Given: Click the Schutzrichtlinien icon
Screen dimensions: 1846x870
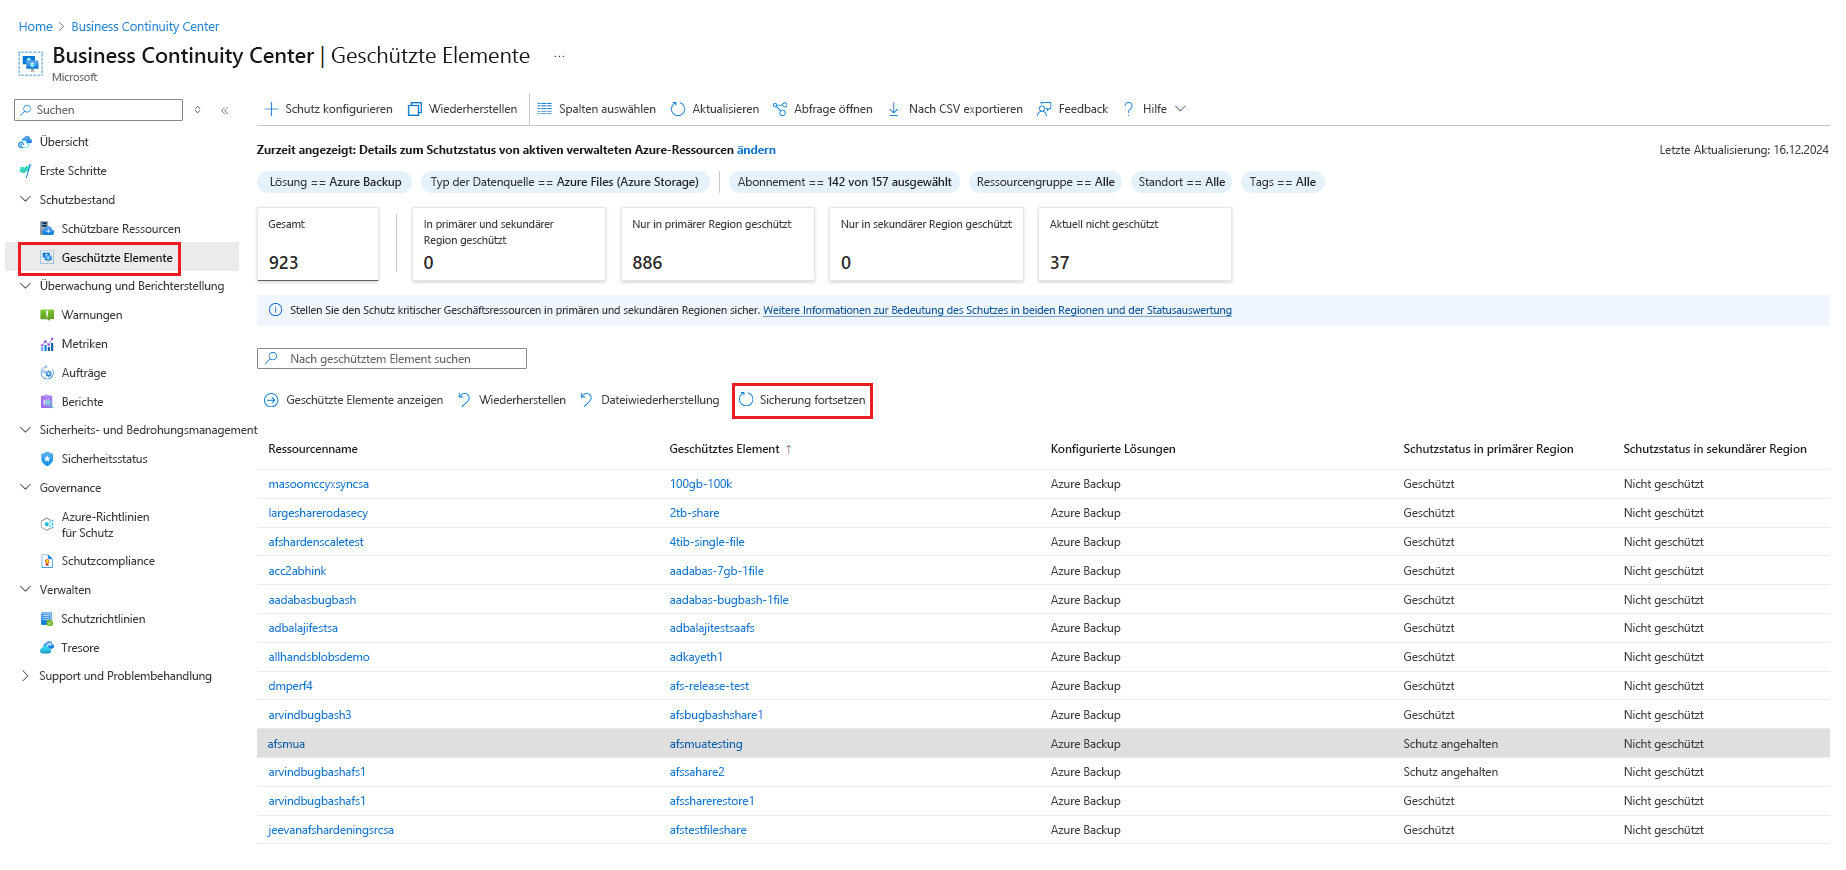Looking at the screenshot, I should point(47,619).
